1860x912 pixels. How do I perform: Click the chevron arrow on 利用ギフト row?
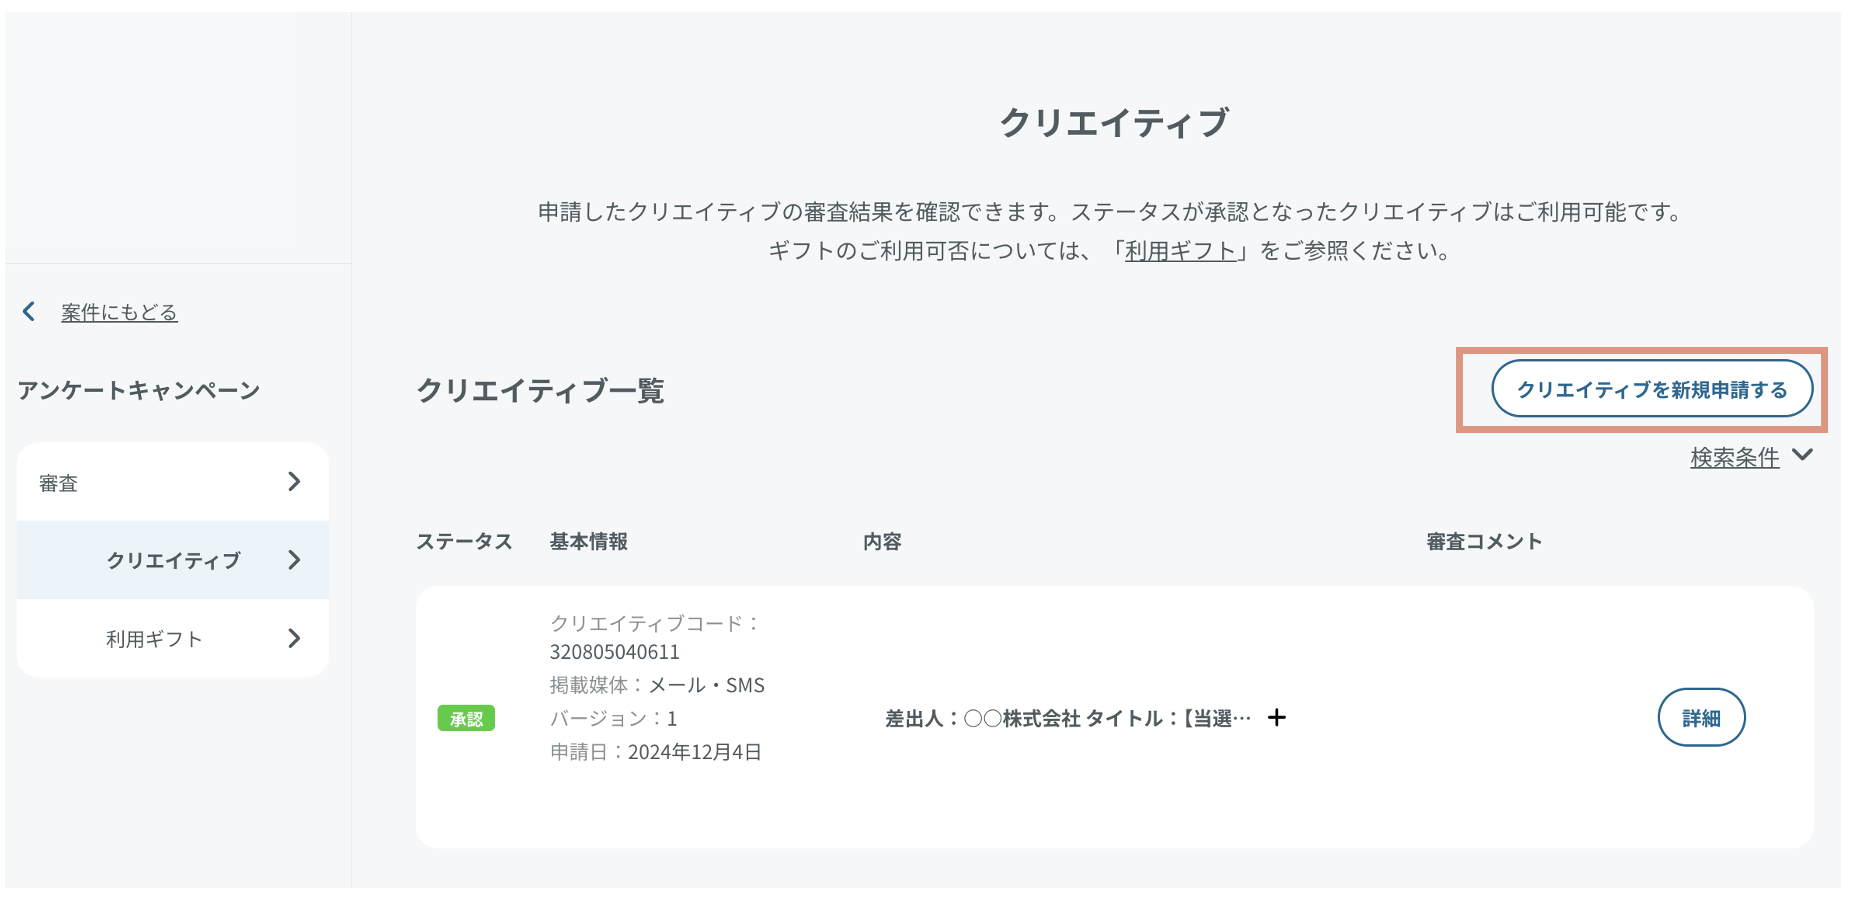(x=294, y=638)
